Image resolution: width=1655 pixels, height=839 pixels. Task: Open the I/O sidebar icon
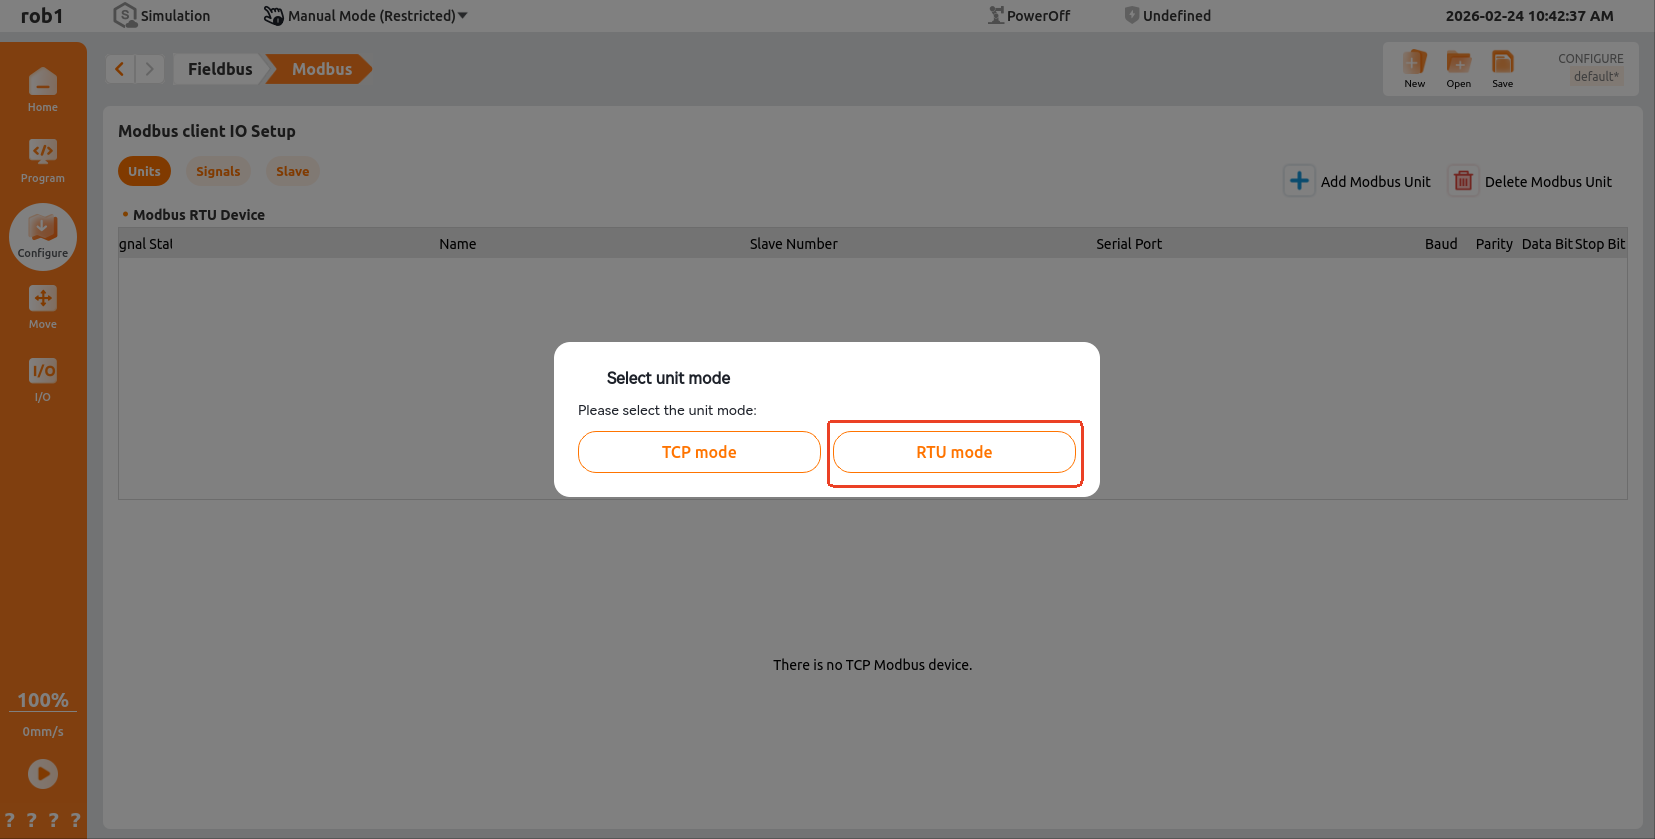(x=42, y=379)
